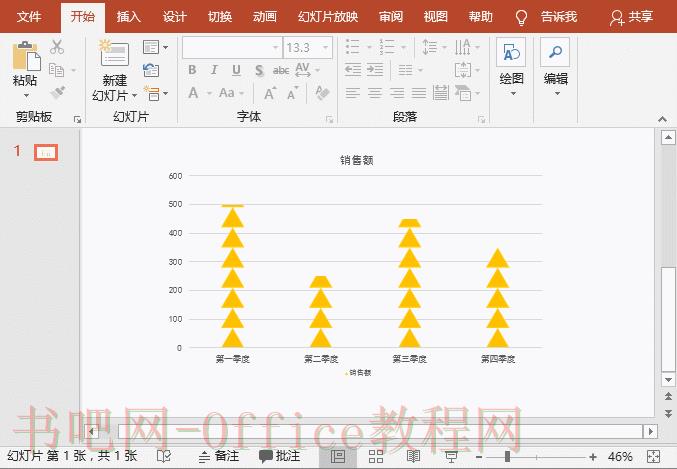Toggle Italic formatting
The image size is (677, 469).
coord(214,70)
